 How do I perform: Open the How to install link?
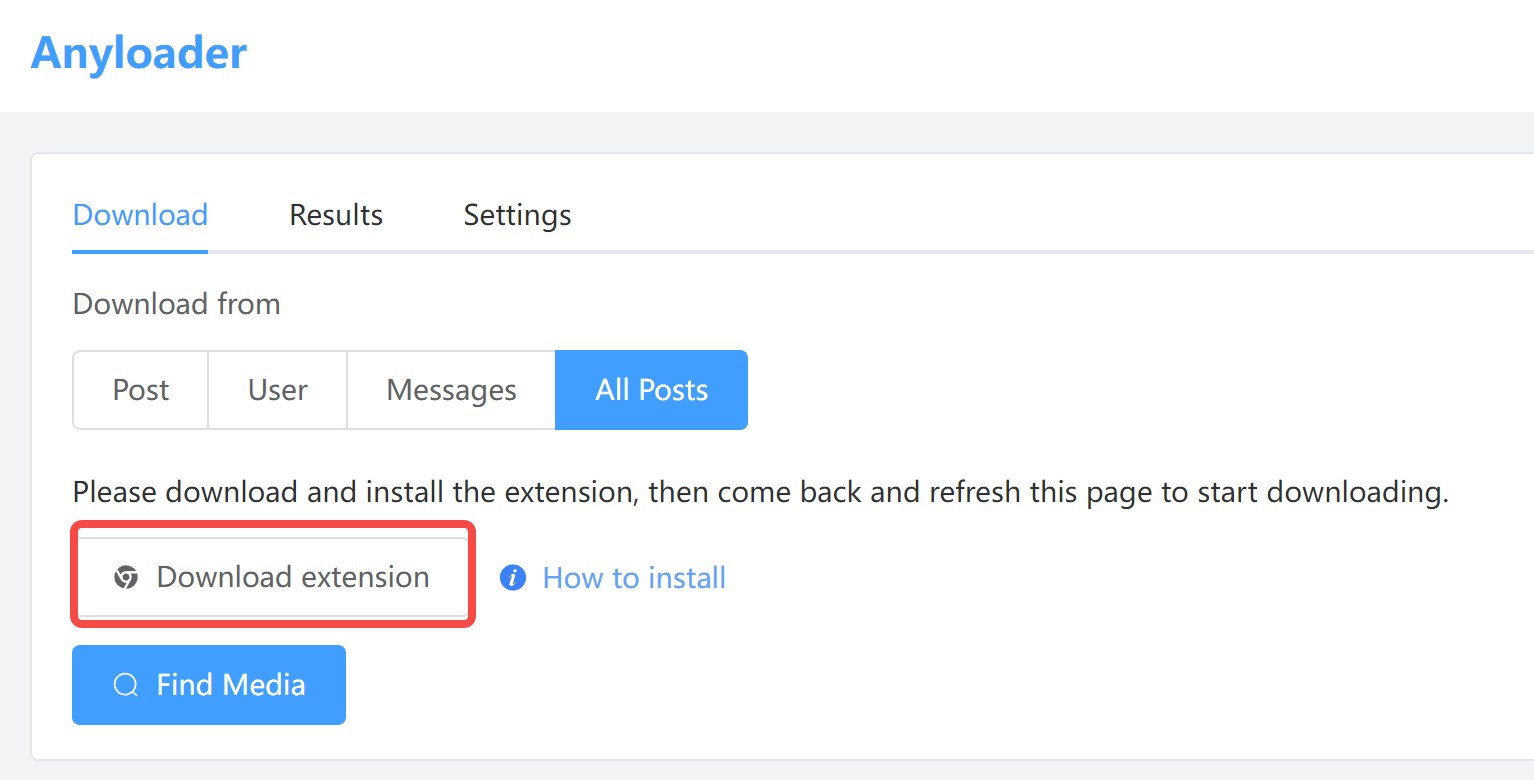(634, 578)
